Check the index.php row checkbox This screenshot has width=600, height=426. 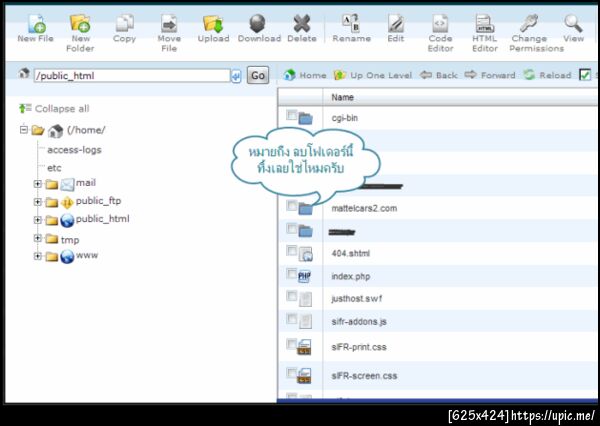pos(292,273)
